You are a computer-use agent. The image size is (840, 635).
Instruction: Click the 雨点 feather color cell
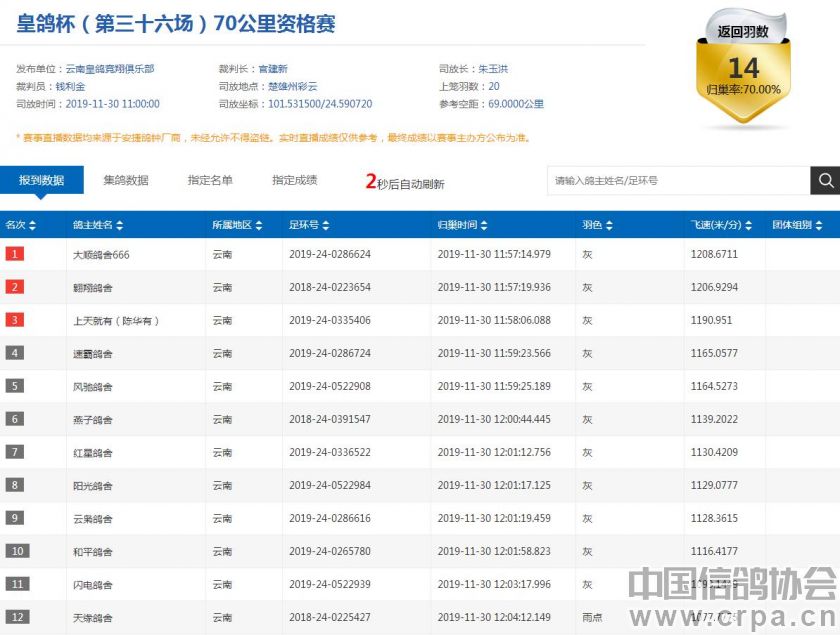[x=592, y=618]
